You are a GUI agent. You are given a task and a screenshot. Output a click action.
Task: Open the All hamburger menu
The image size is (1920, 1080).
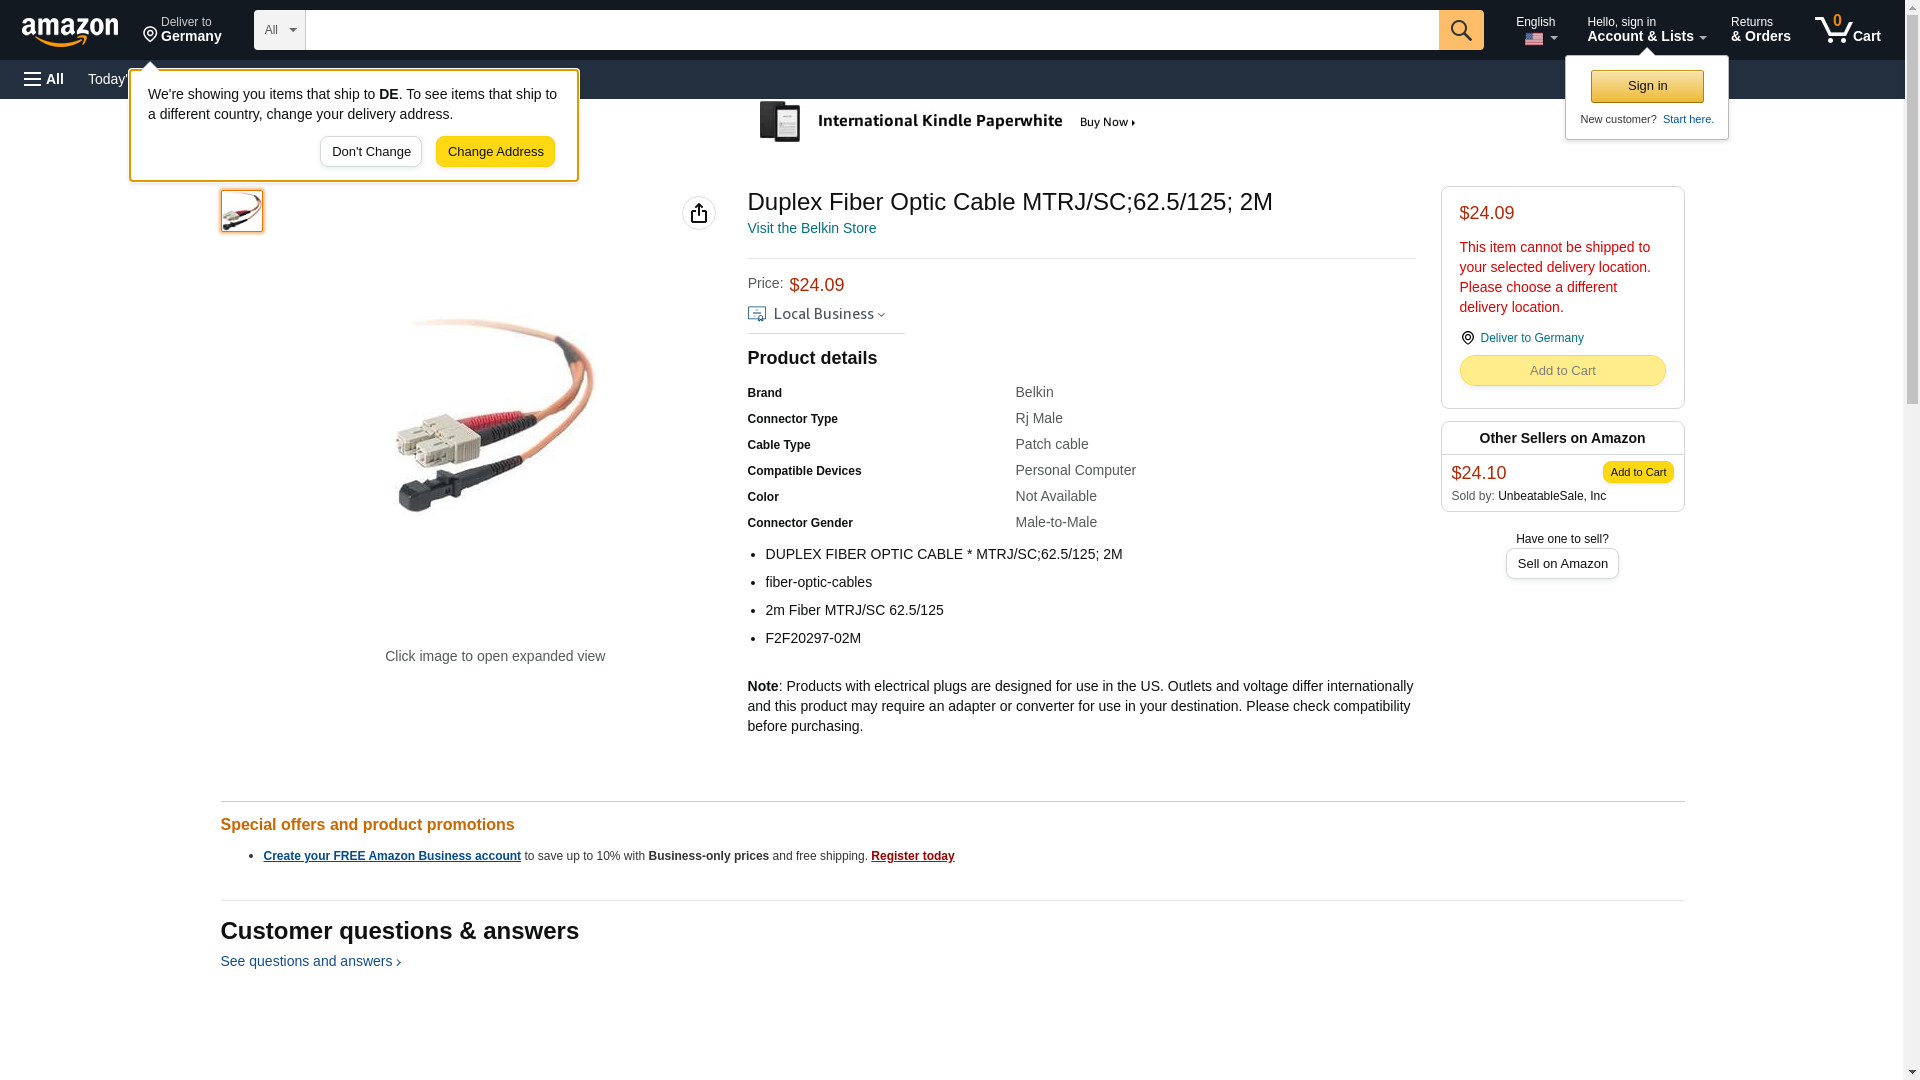[x=44, y=79]
